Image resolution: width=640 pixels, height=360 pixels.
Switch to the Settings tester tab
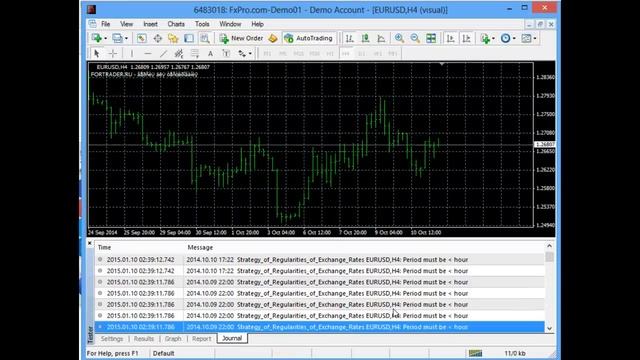(112, 339)
